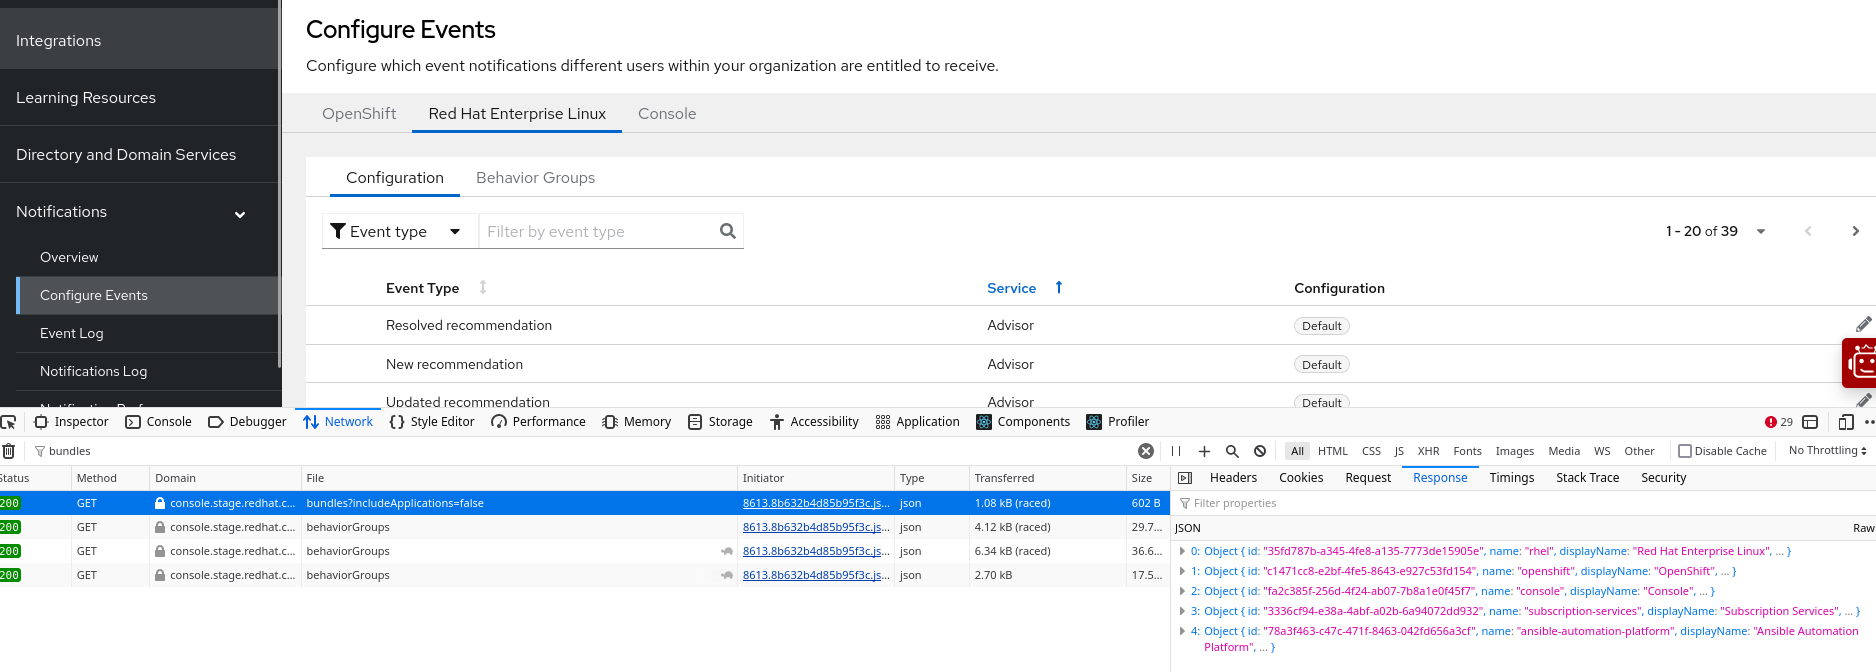Enable the Disable Cache checkbox
1876x672 pixels.
click(1684, 451)
